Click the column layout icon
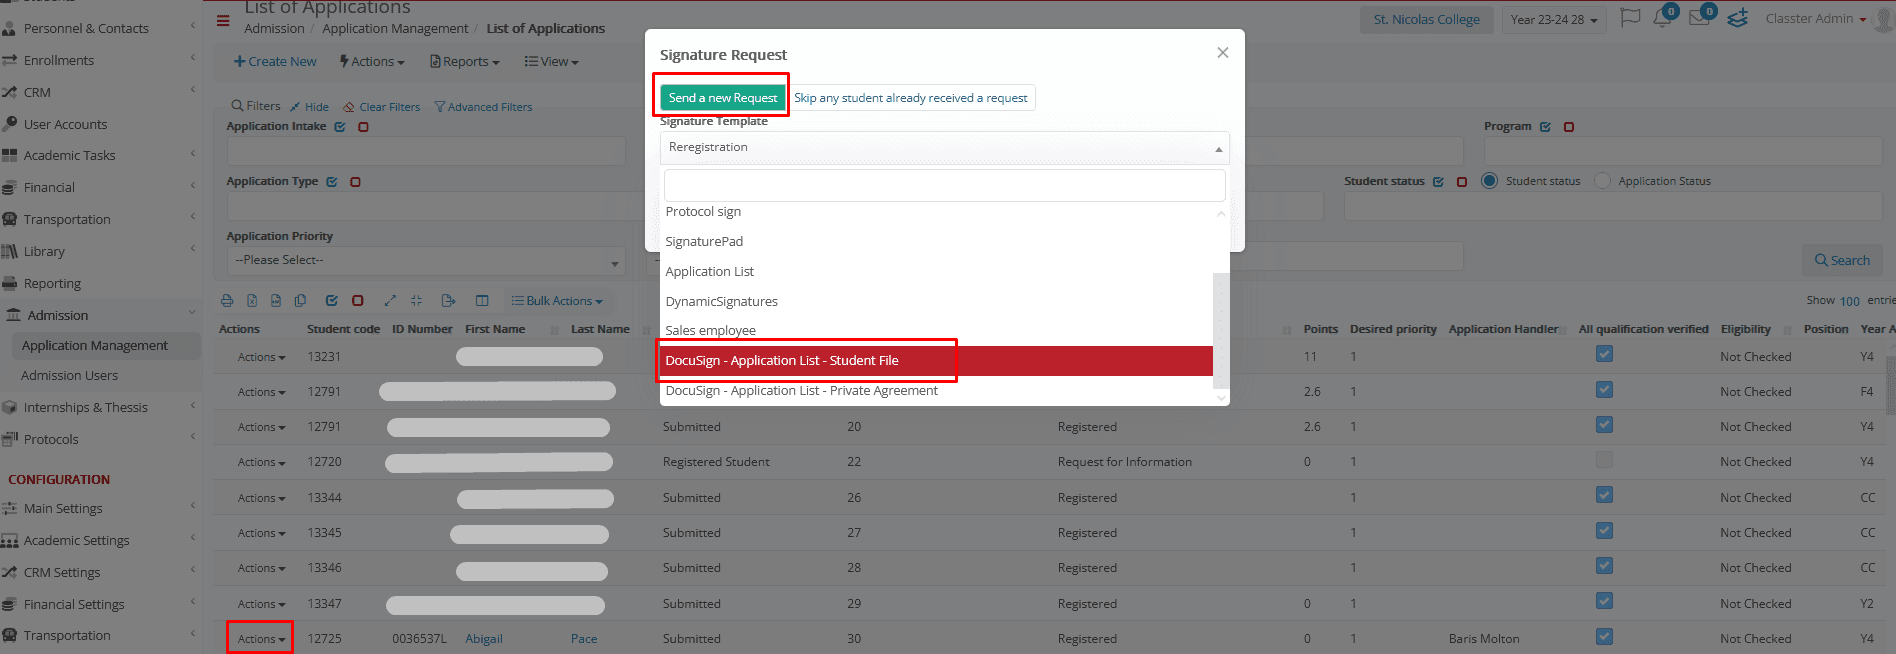 click(482, 300)
